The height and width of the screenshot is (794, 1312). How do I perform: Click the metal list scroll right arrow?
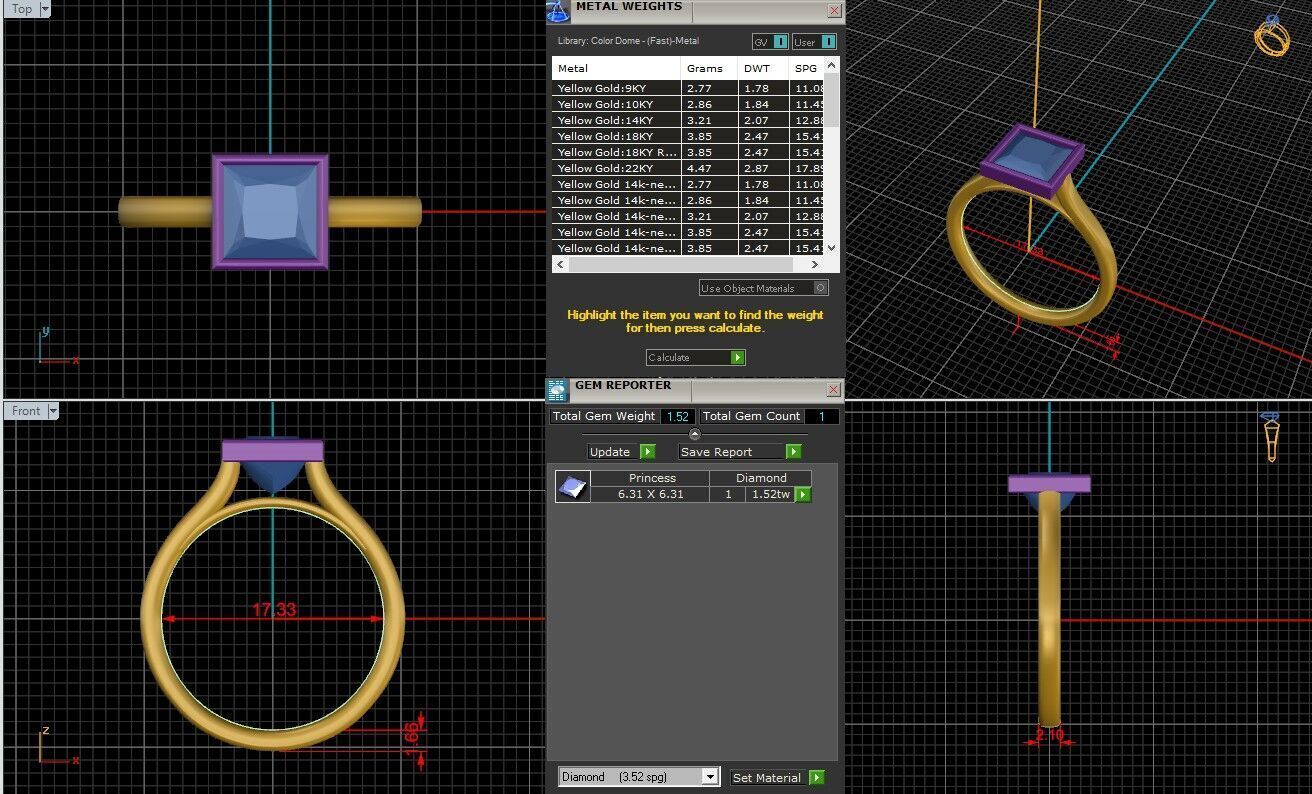coord(815,265)
